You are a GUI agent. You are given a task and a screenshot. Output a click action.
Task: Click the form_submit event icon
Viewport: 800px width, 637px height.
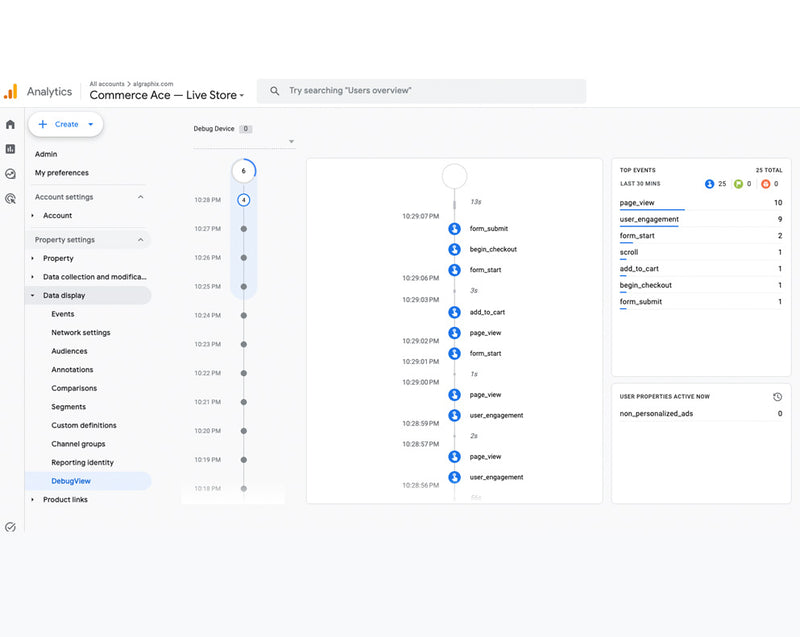454,228
